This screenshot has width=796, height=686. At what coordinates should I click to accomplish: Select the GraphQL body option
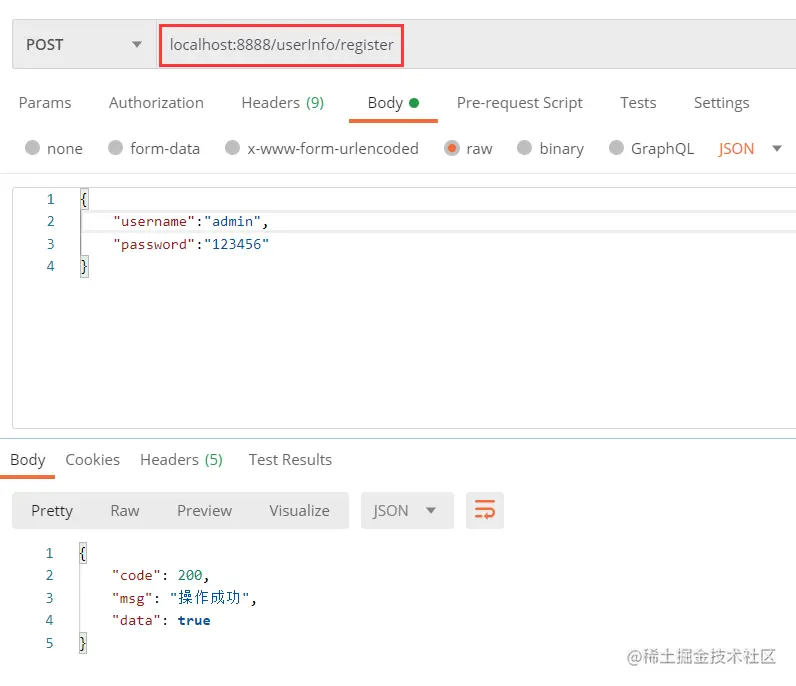click(x=616, y=148)
